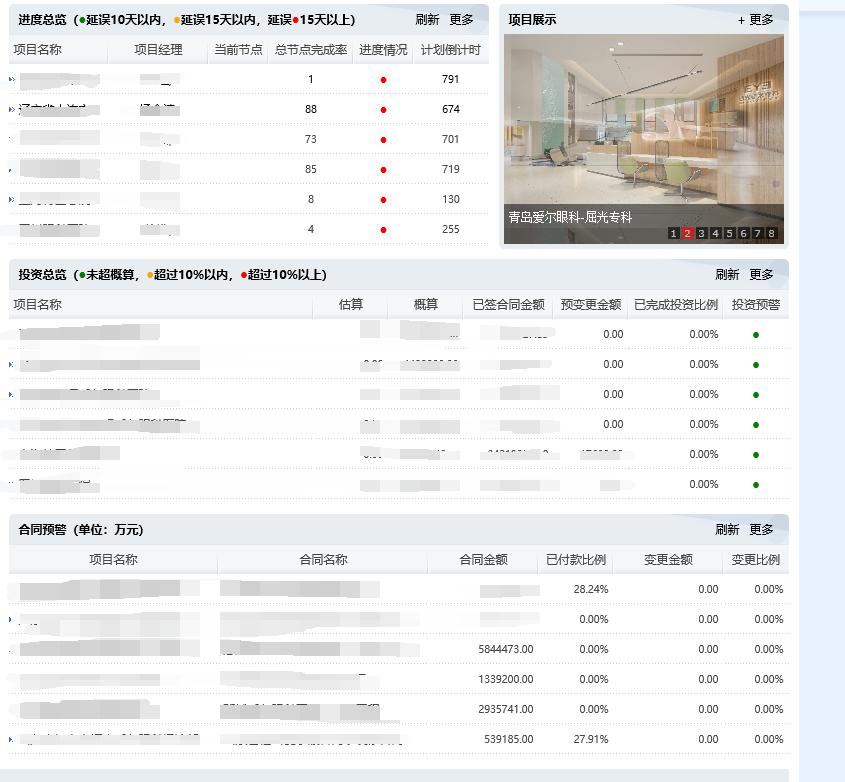Click the red status dot in the 255 countdown row
Image resolution: width=845 pixels, height=782 pixels.
[383, 230]
